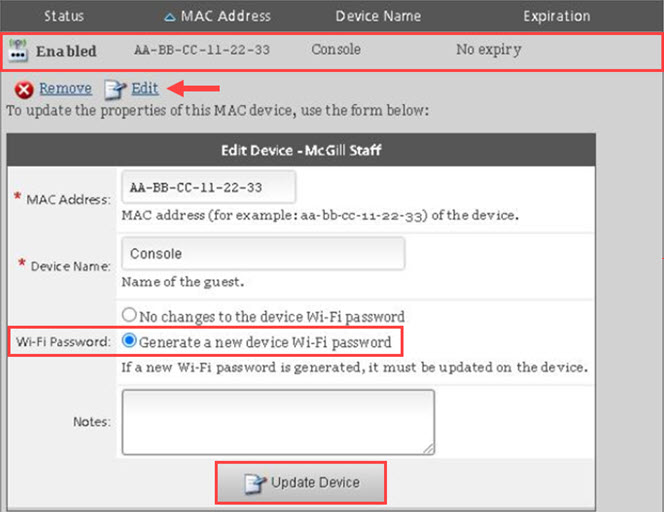The image size is (664, 512).
Task: Click the "To update the properties" instruction text
Action: (218, 111)
